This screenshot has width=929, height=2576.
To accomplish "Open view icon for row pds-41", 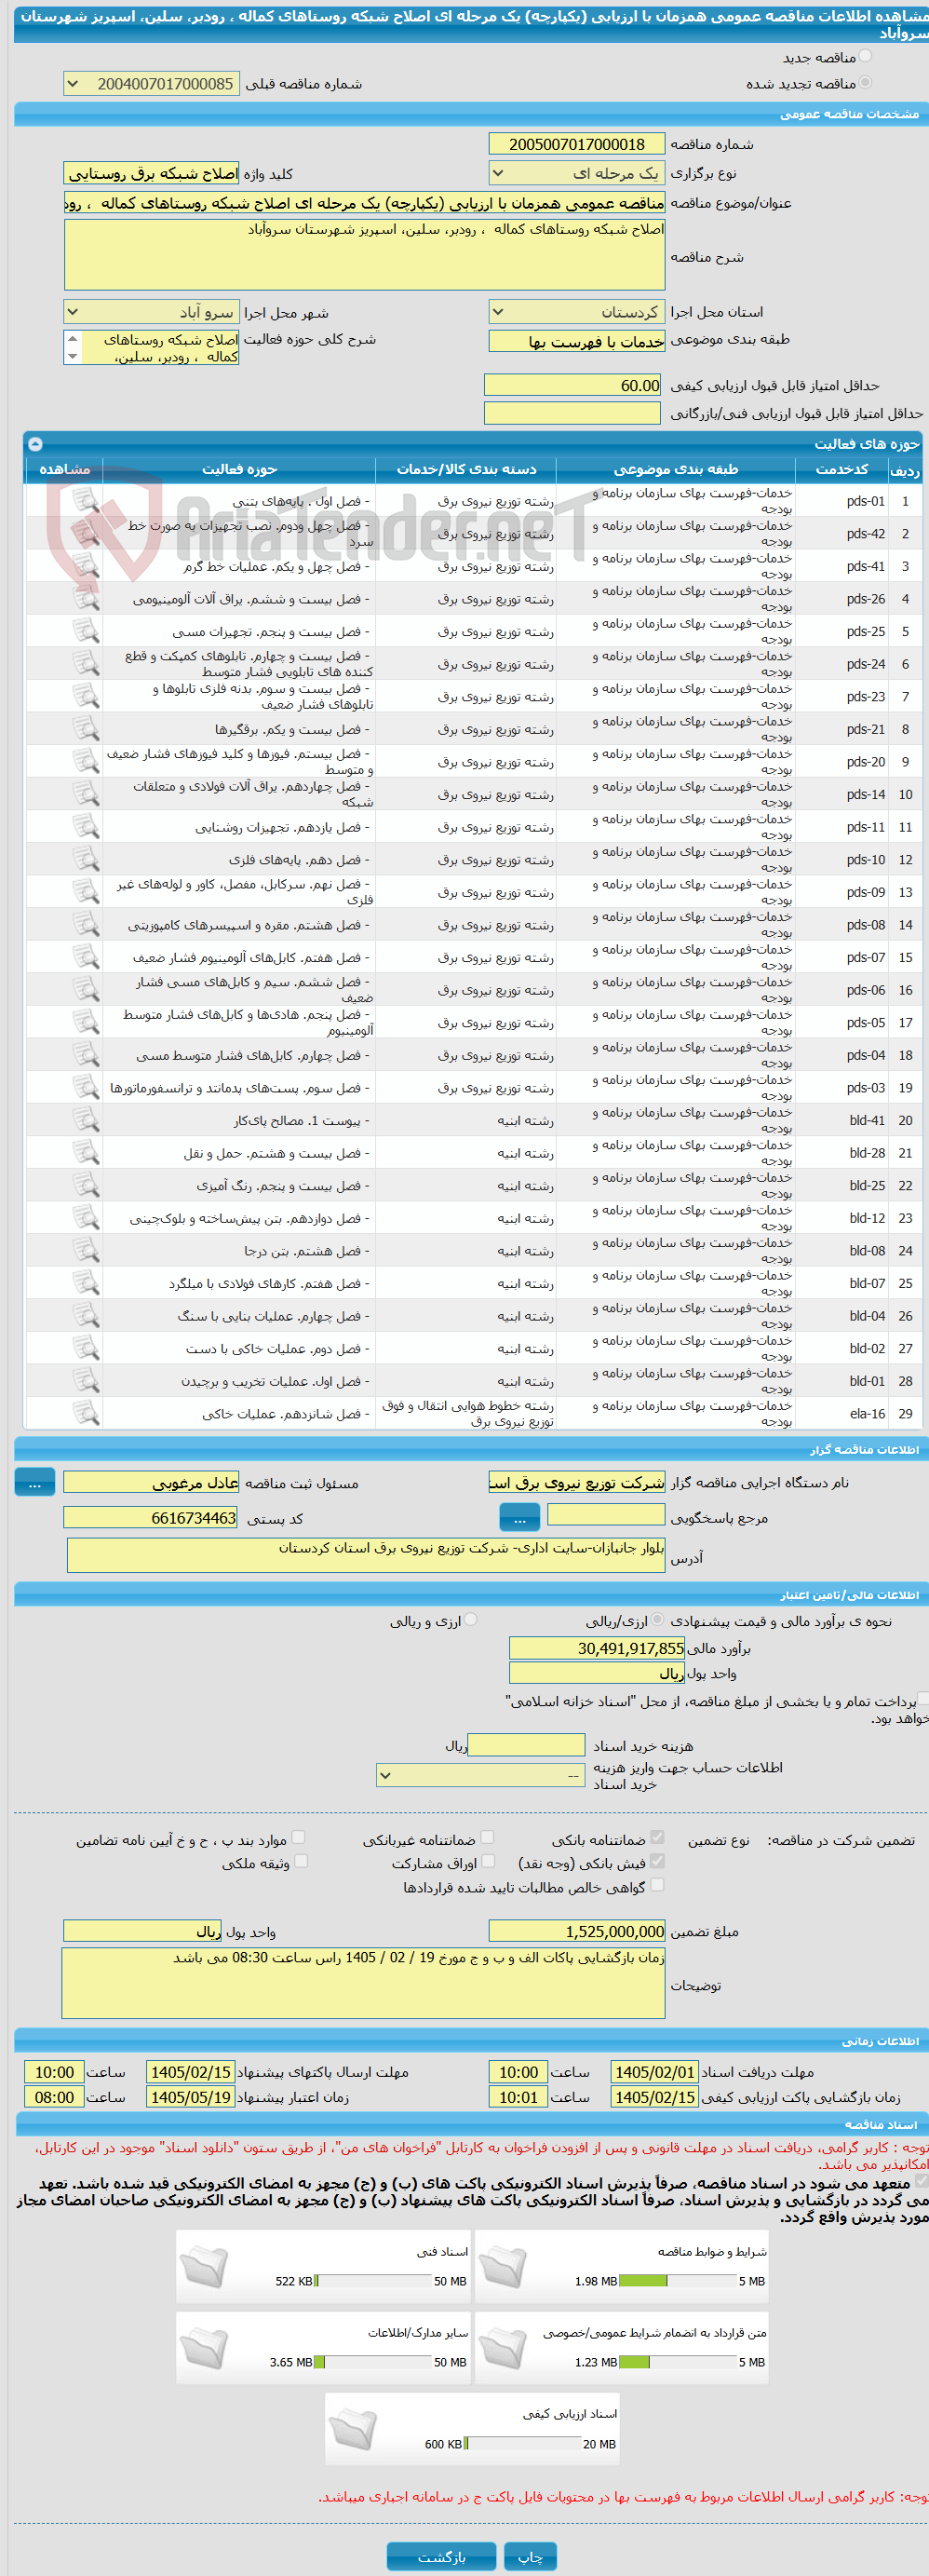I will (x=86, y=566).
